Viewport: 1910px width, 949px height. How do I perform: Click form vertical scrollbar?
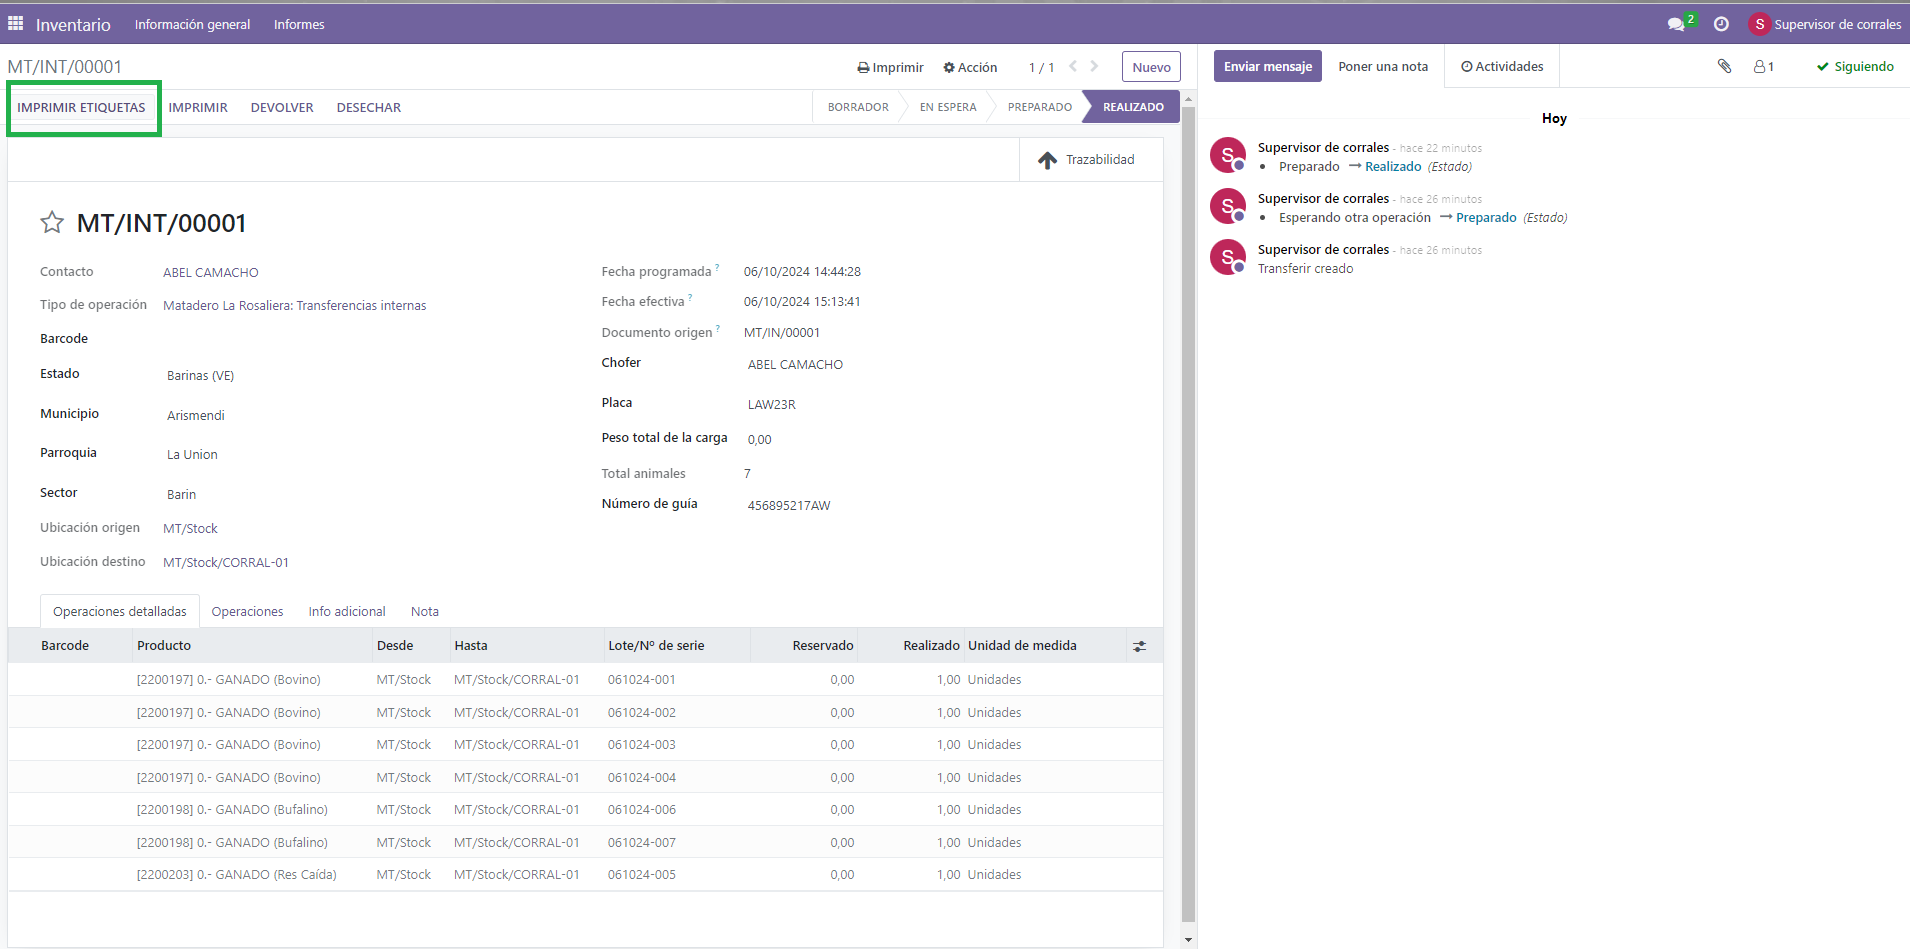coord(1188,515)
